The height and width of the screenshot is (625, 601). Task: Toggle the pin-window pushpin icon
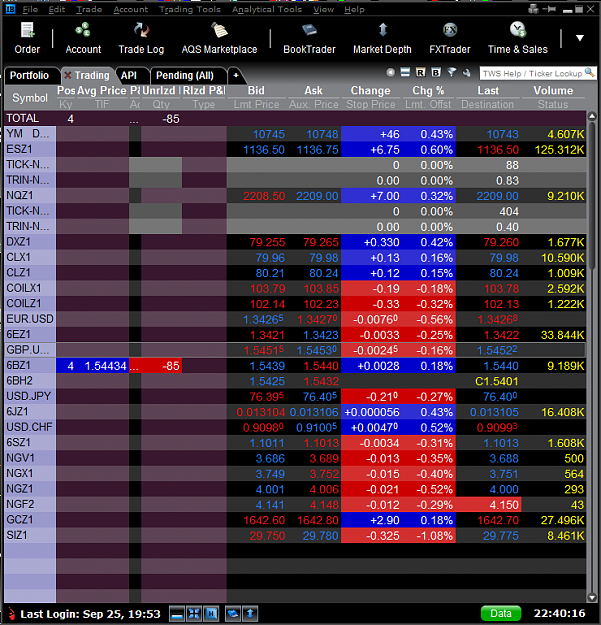coord(550,9)
